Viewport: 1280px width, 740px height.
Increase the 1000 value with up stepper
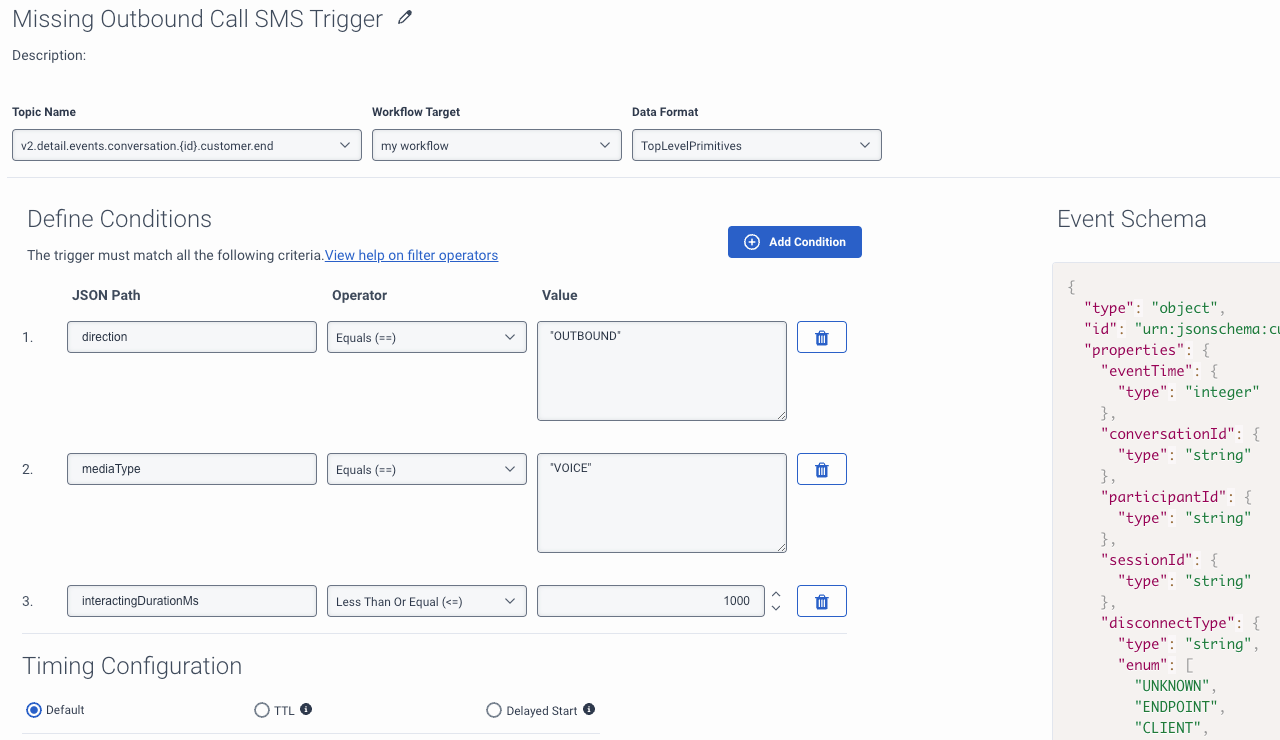coord(776,594)
